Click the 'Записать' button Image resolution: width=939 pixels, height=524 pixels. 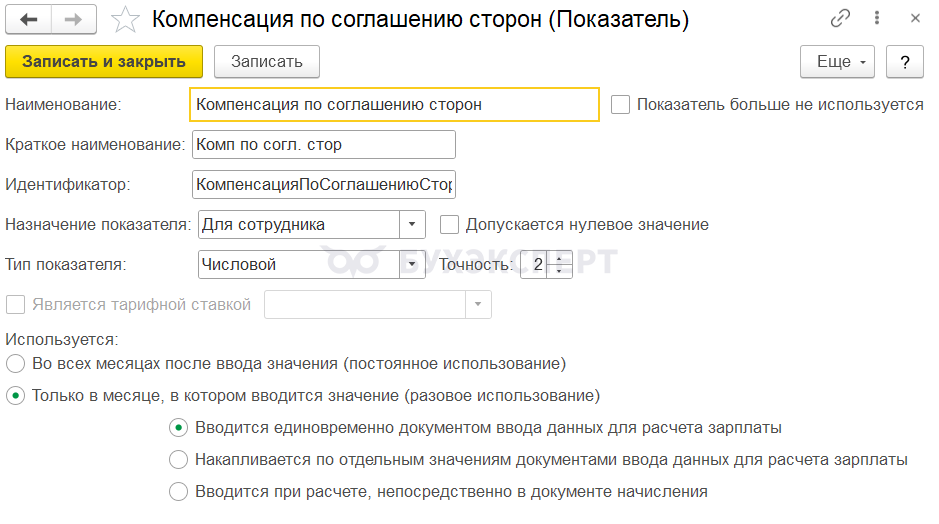[x=266, y=62]
